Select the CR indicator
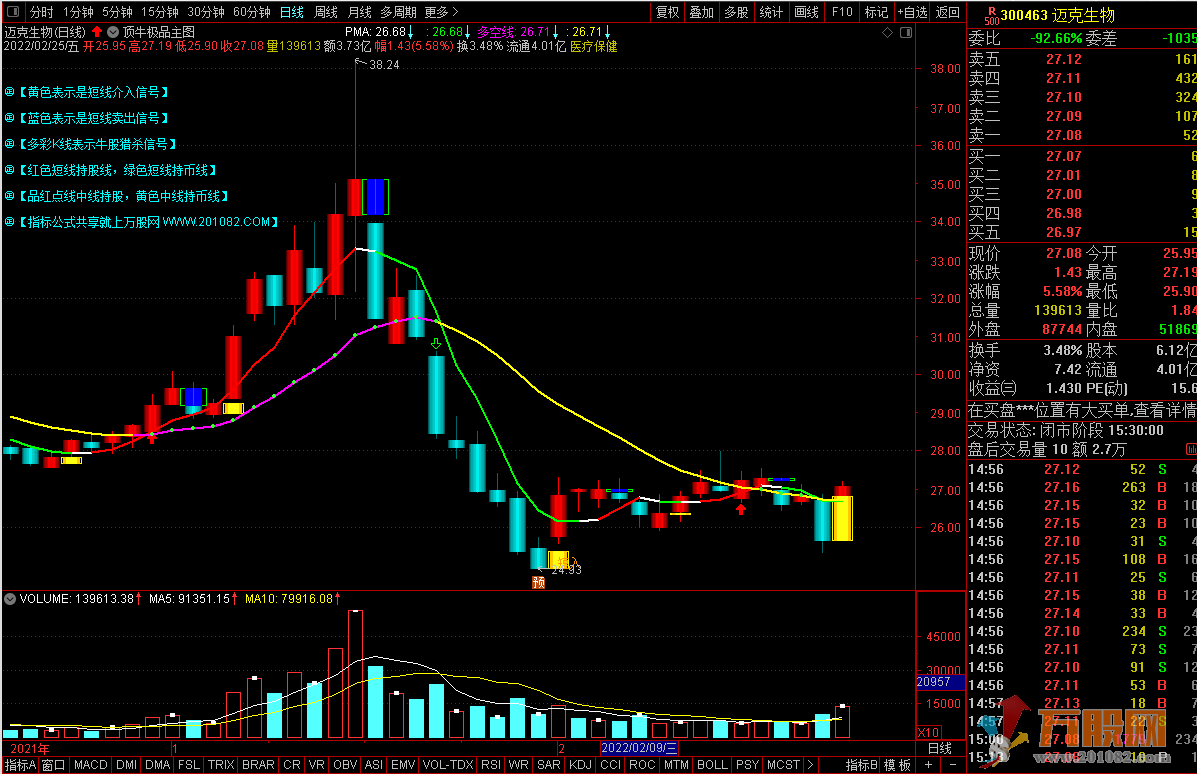The height and width of the screenshot is (774, 1197). [292, 765]
